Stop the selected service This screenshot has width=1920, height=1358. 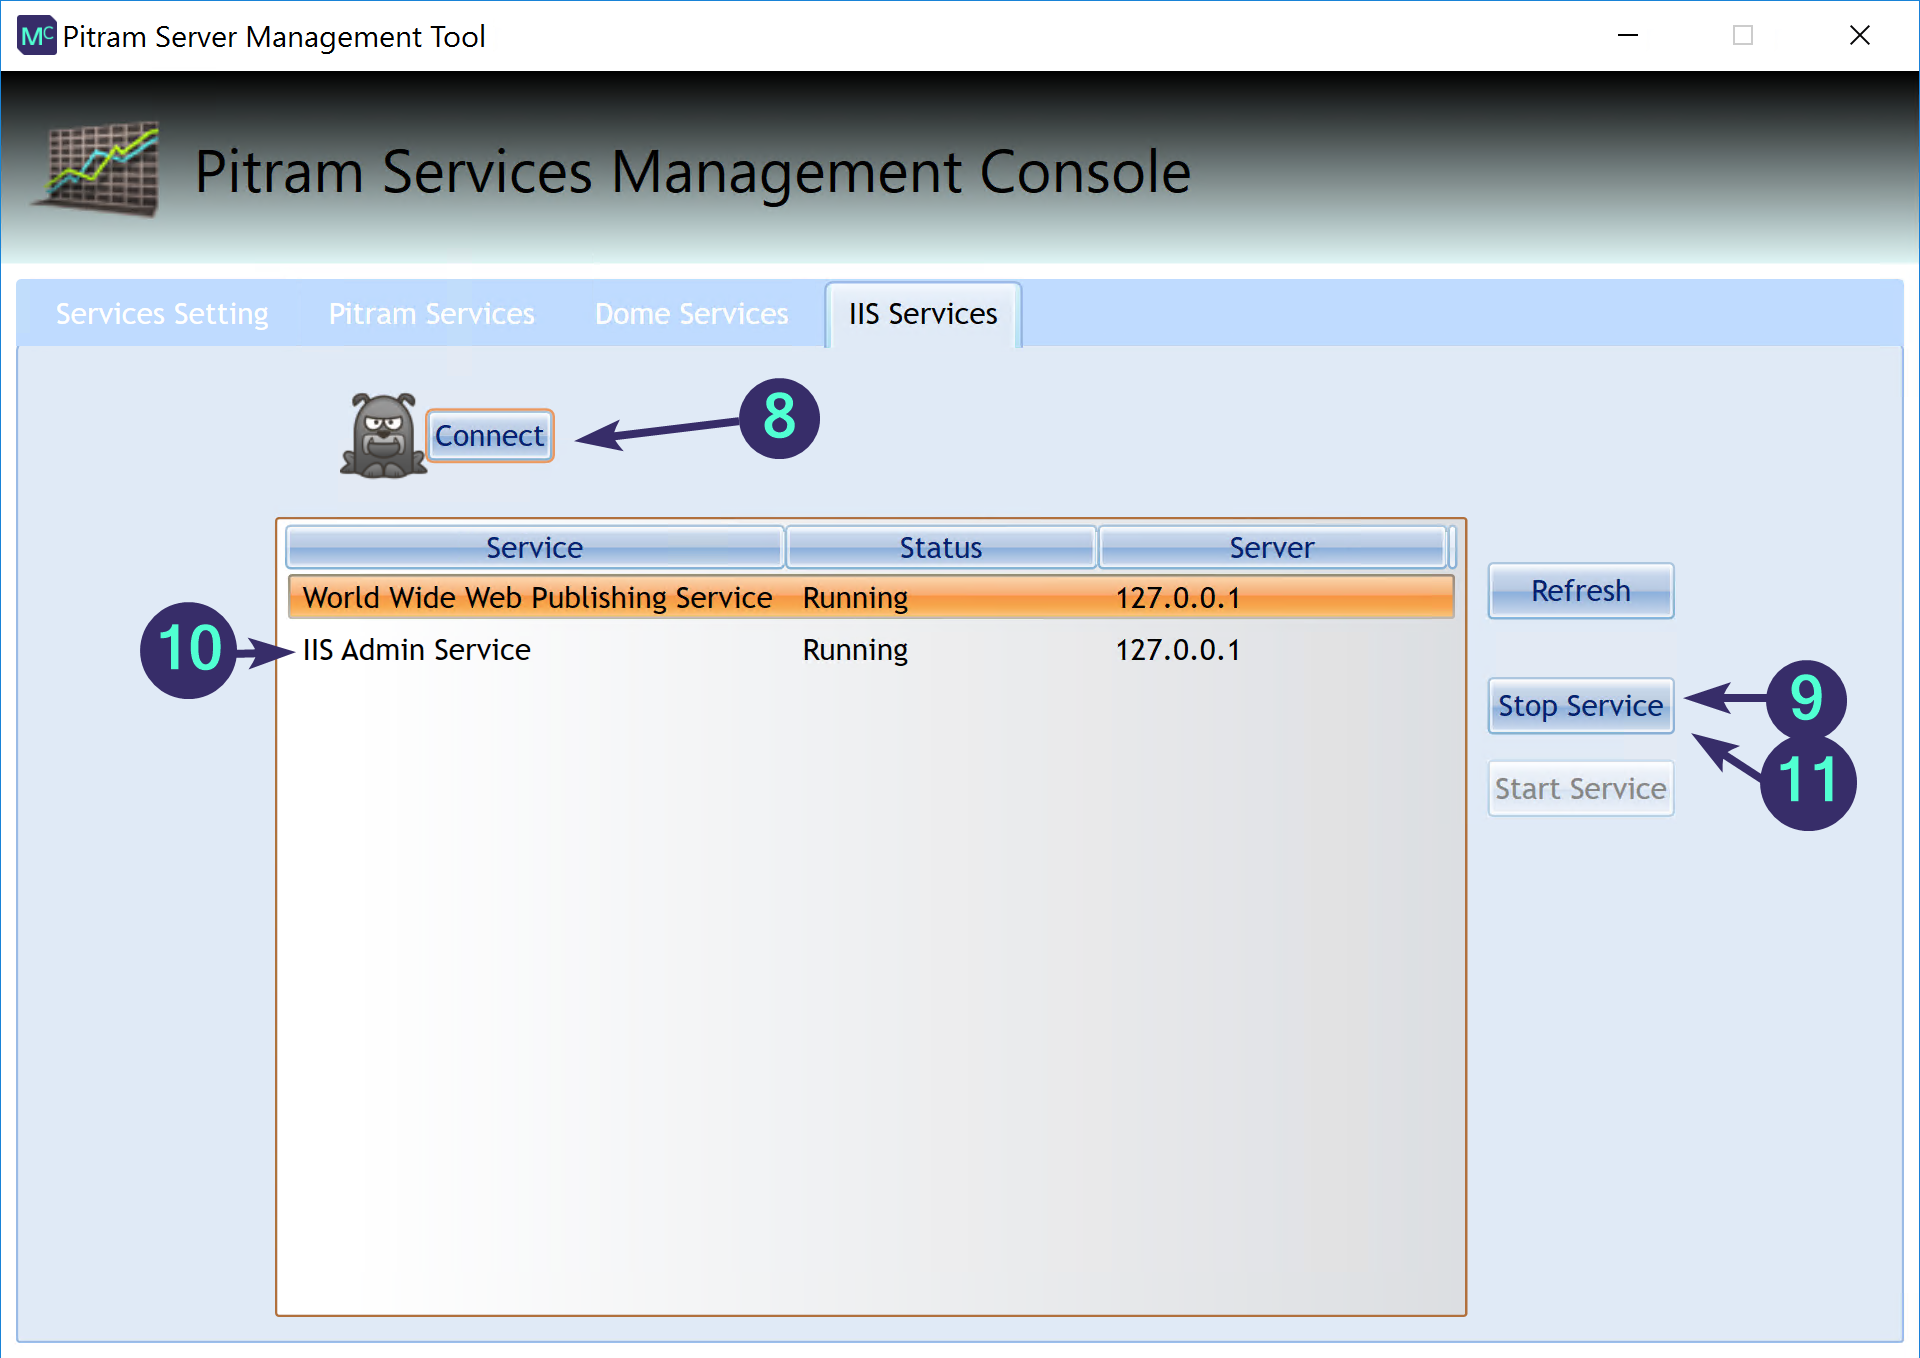coord(1579,706)
